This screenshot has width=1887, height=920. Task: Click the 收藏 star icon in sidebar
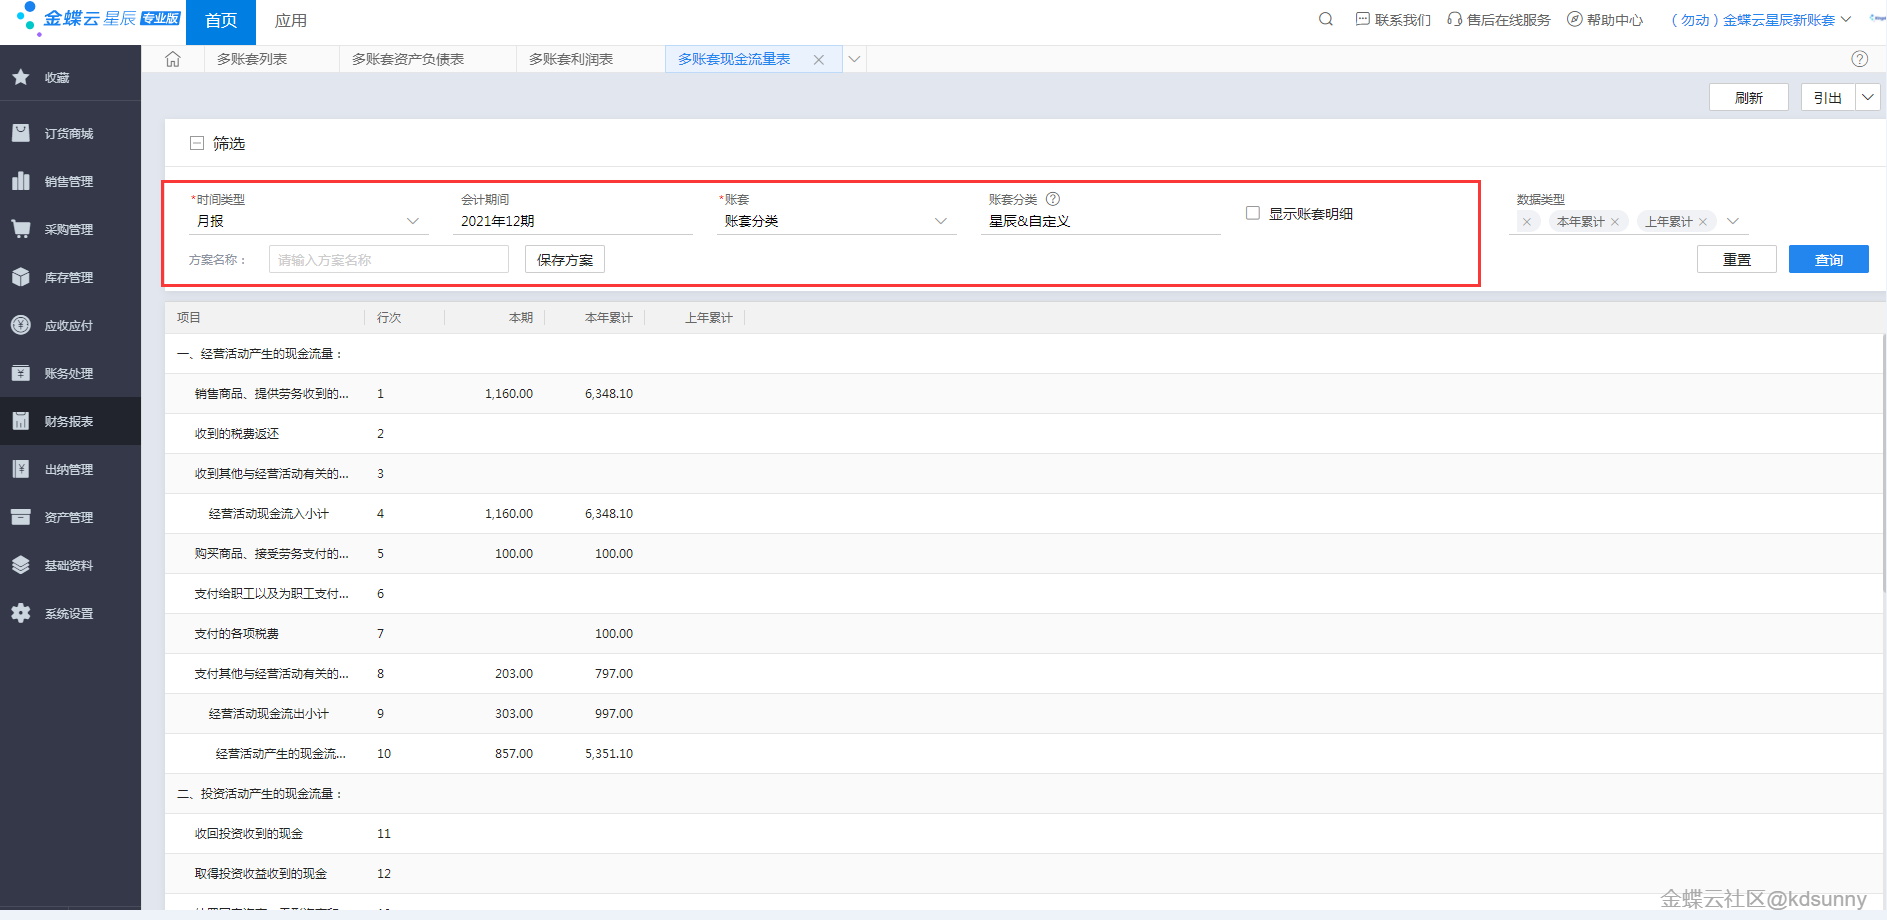click(21, 77)
